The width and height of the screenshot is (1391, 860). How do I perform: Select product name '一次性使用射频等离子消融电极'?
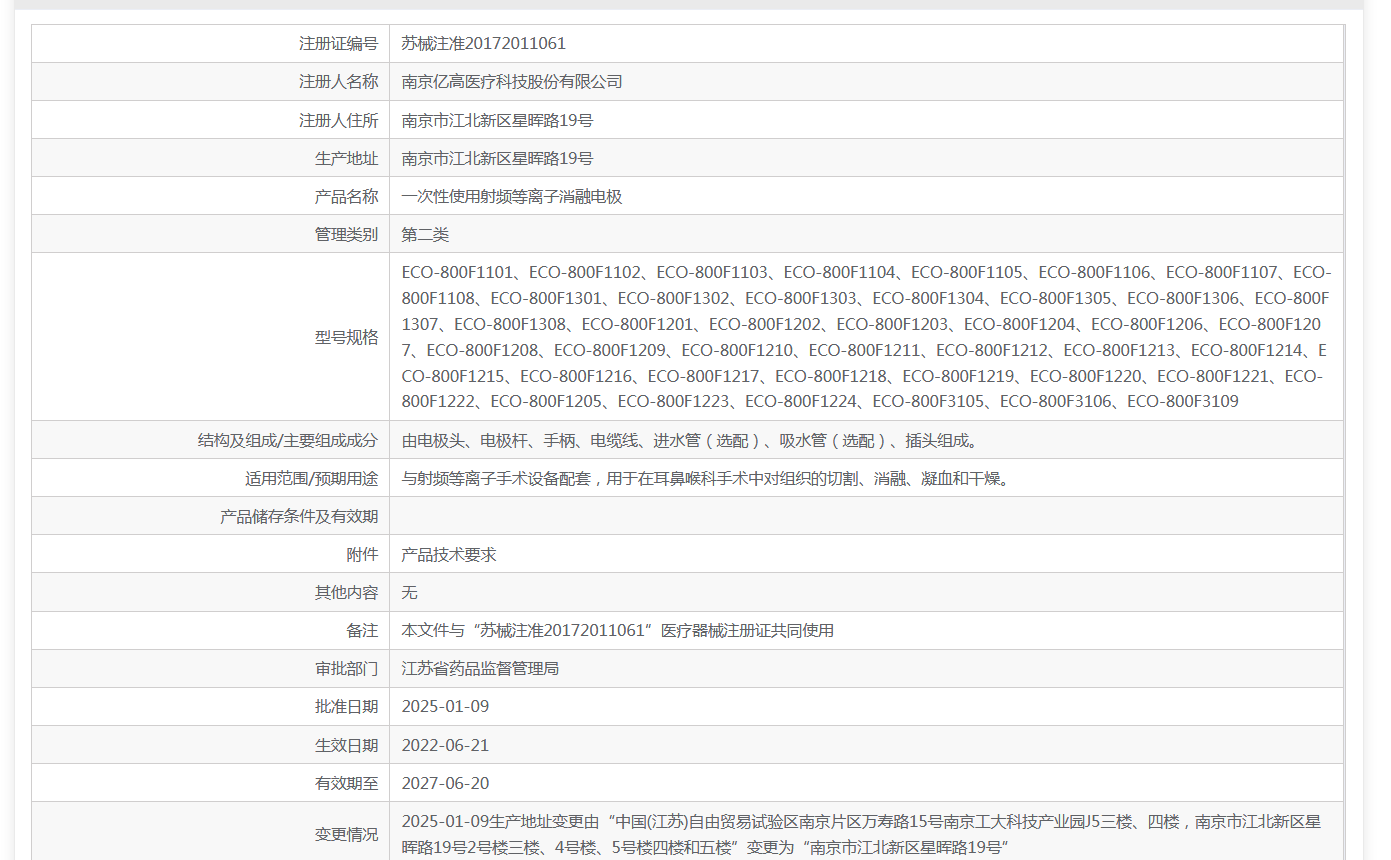[512, 197]
